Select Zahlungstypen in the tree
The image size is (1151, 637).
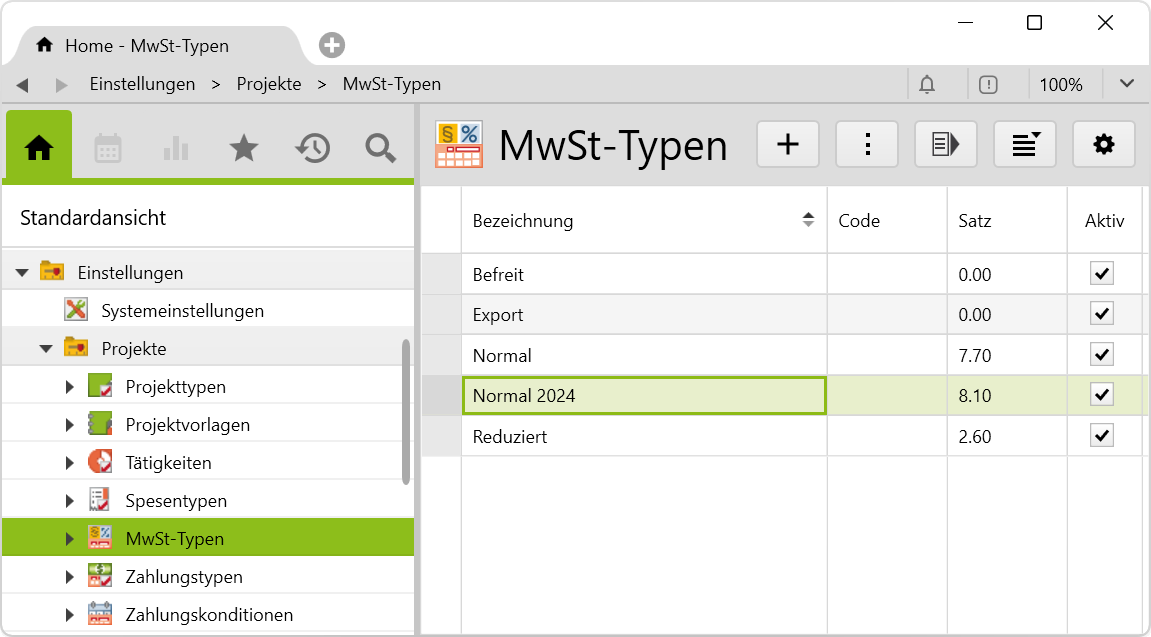pos(184,577)
